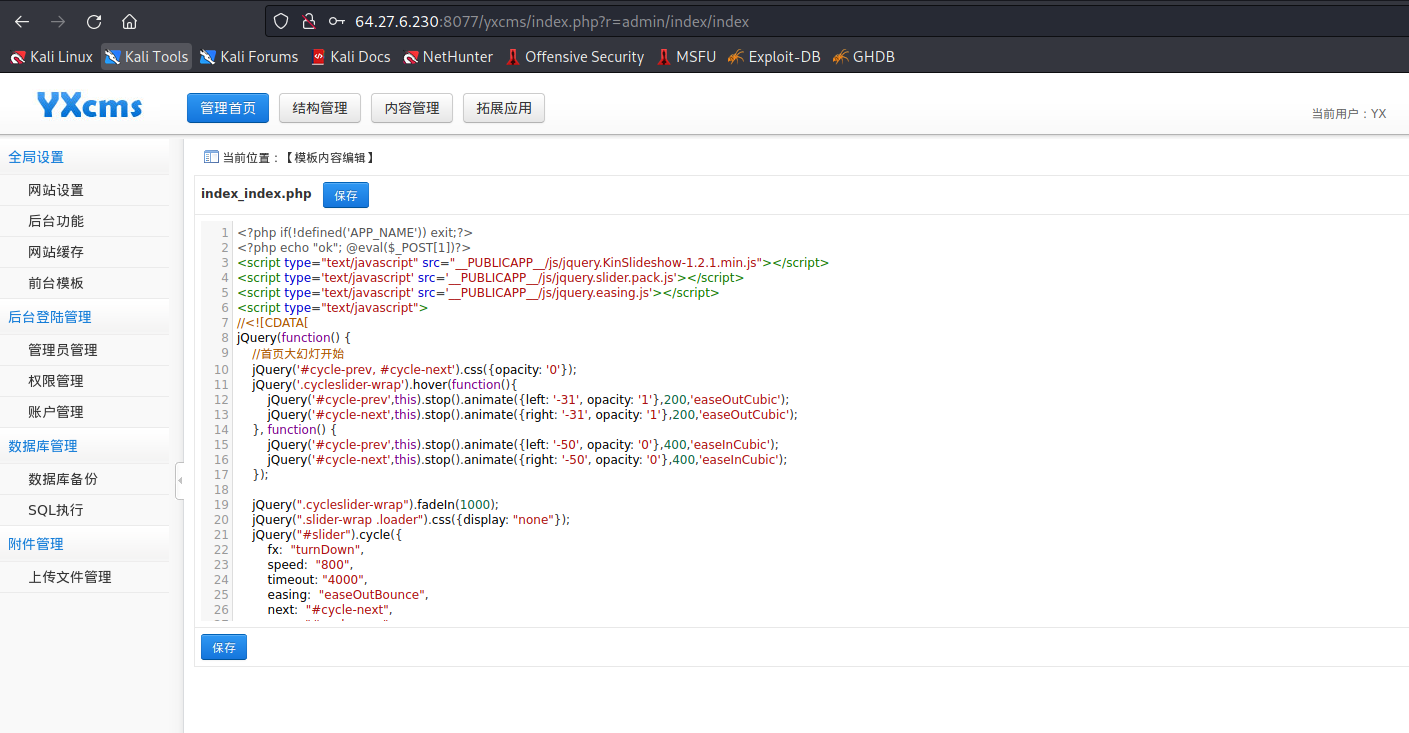Open the Kali Linux bookmark

(52, 57)
